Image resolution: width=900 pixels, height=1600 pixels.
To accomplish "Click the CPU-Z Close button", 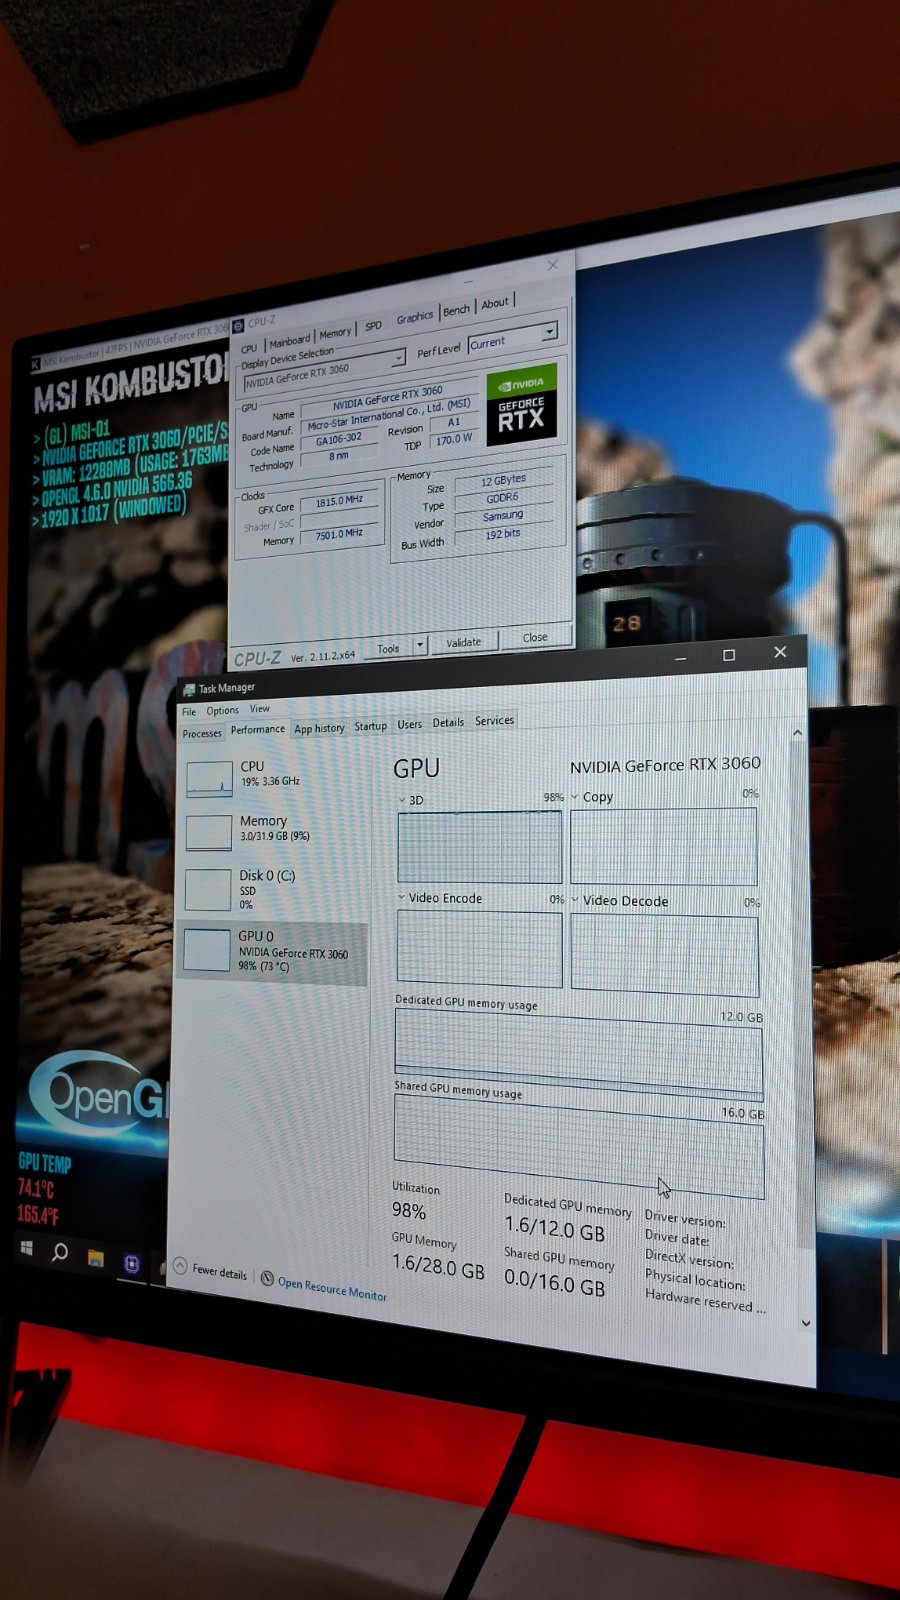I will [x=535, y=637].
